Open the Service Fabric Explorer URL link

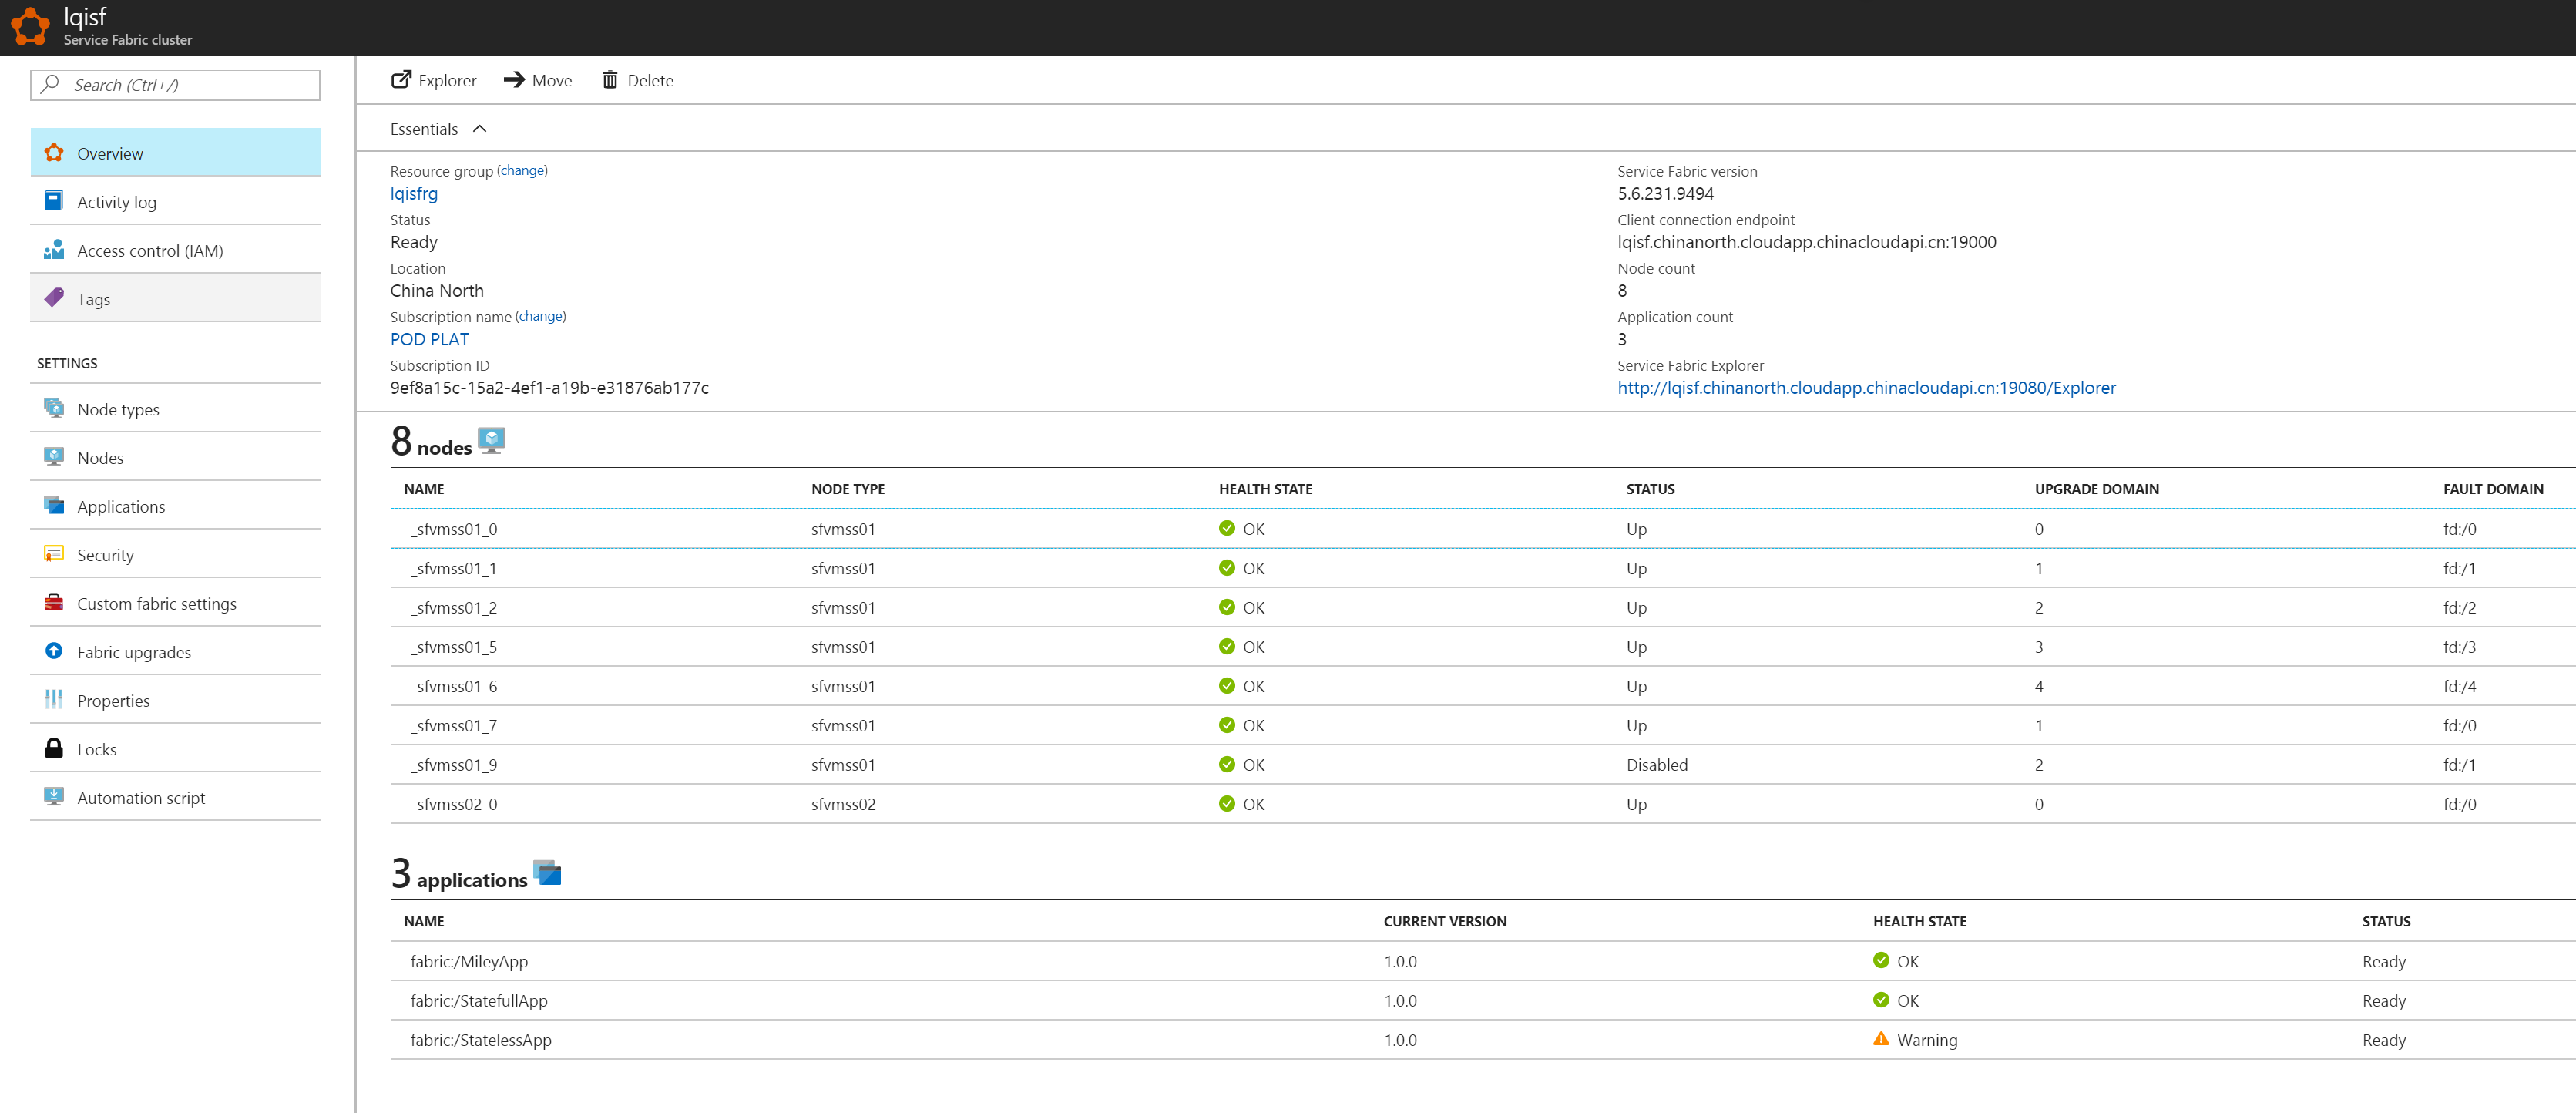[x=1866, y=388]
